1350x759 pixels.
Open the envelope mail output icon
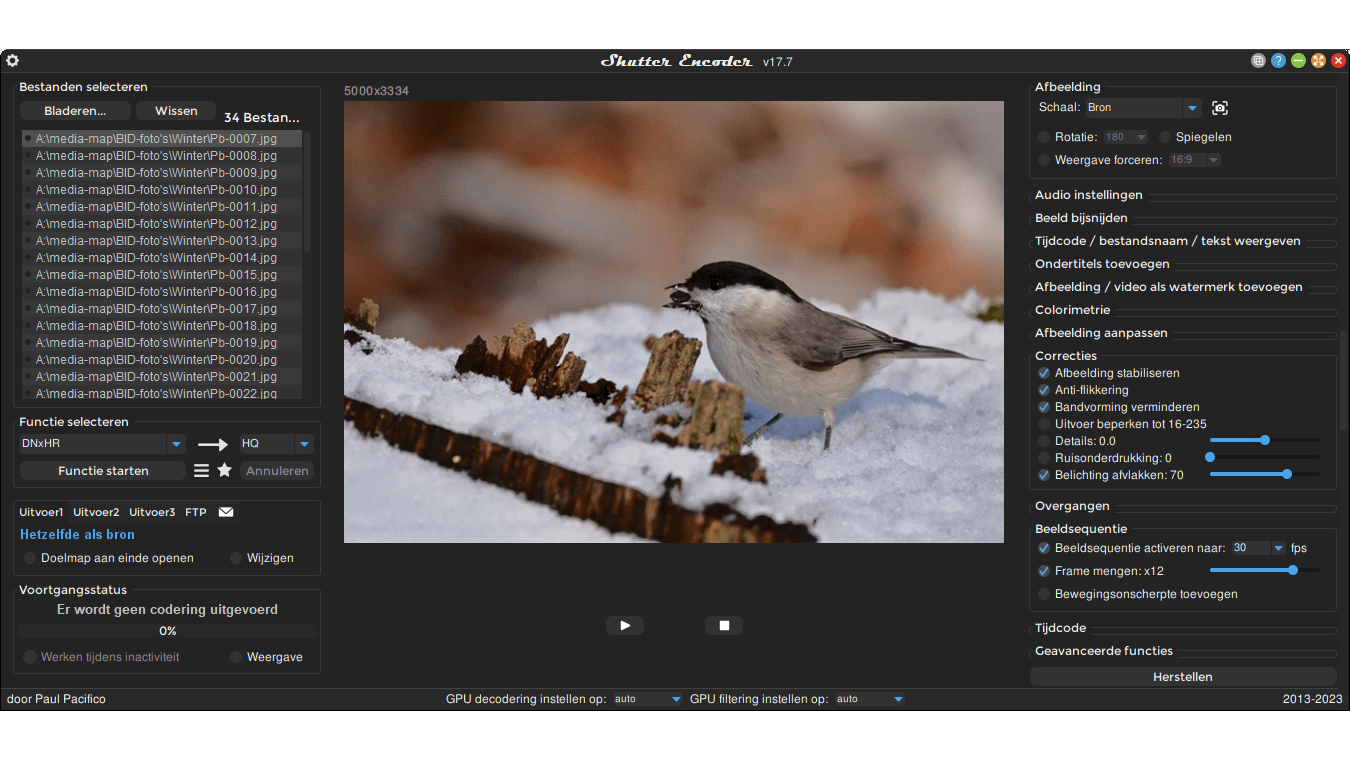226,512
